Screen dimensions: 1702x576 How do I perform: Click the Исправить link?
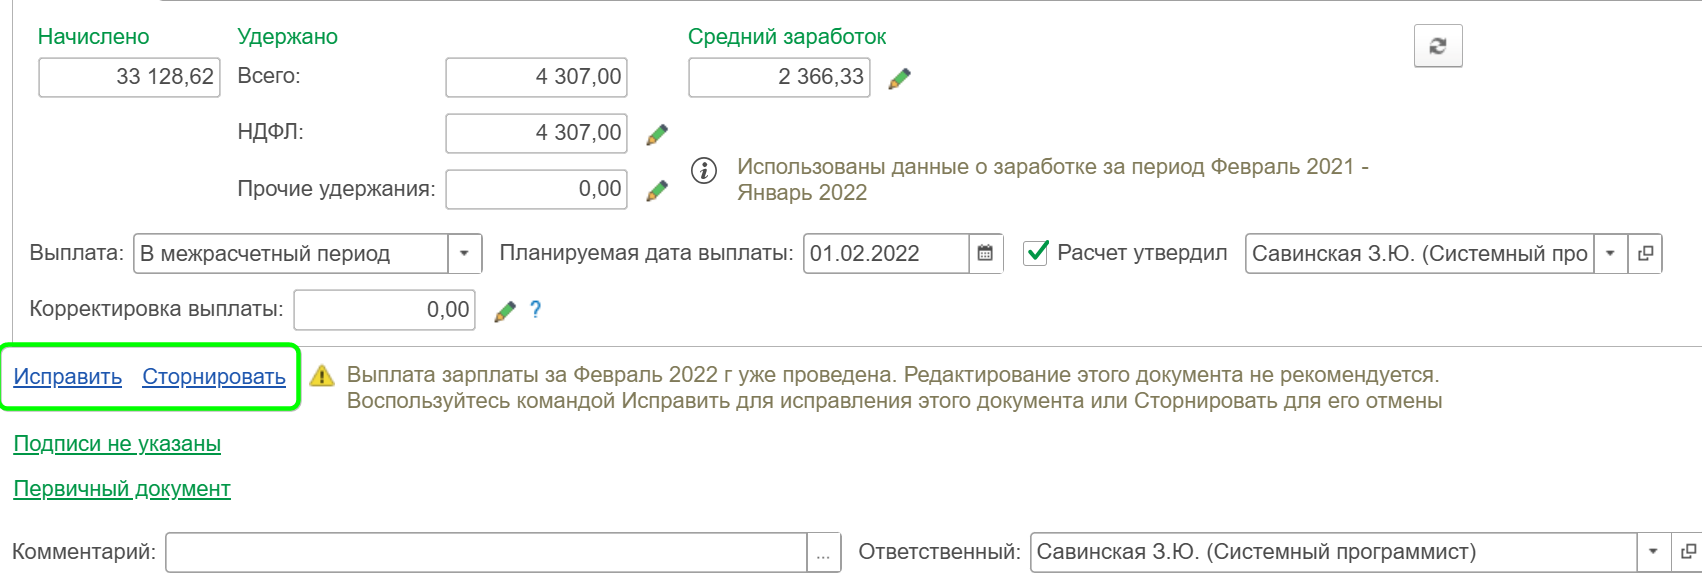click(66, 380)
